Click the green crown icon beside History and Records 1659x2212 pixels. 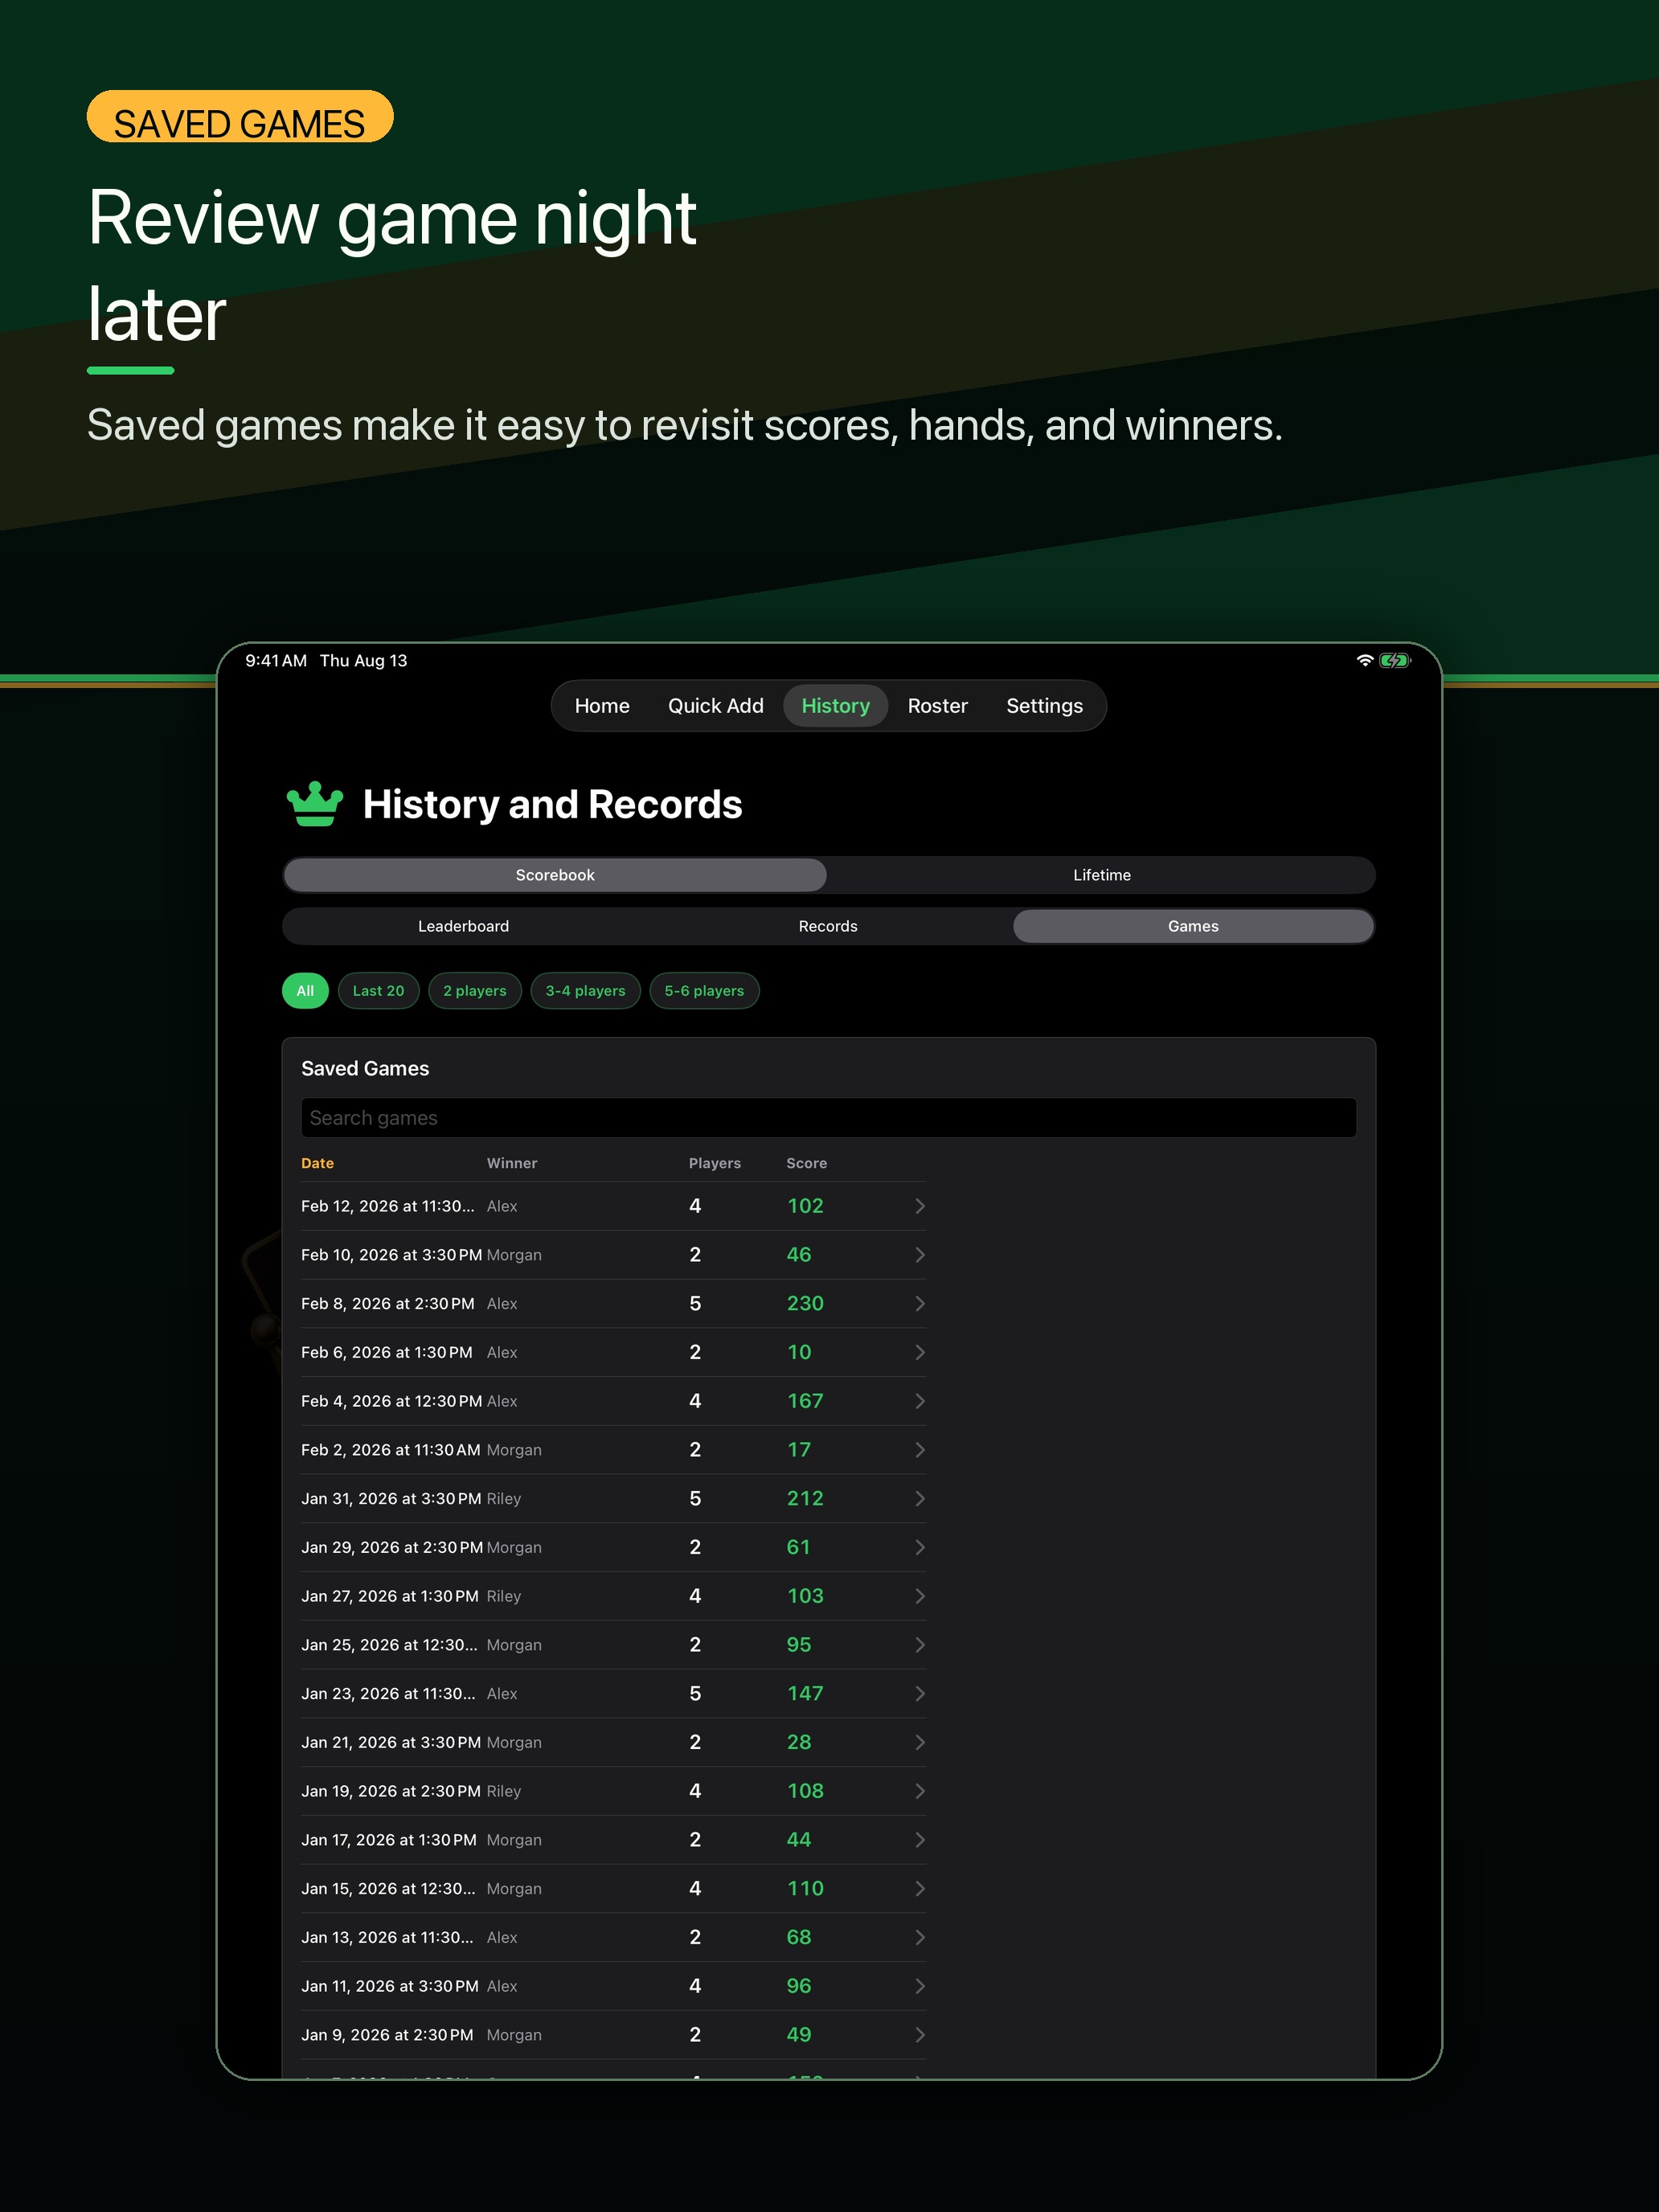tap(315, 804)
